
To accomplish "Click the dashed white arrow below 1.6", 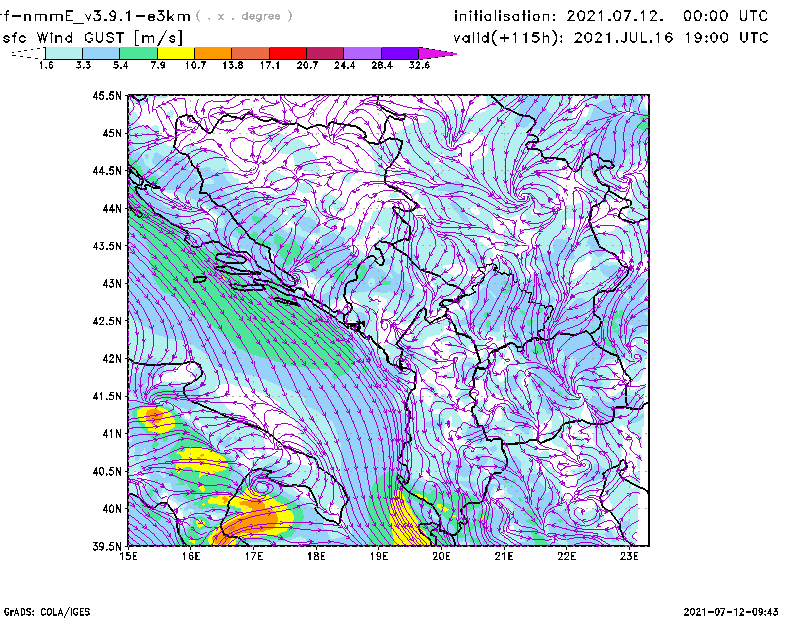I will [28, 53].
